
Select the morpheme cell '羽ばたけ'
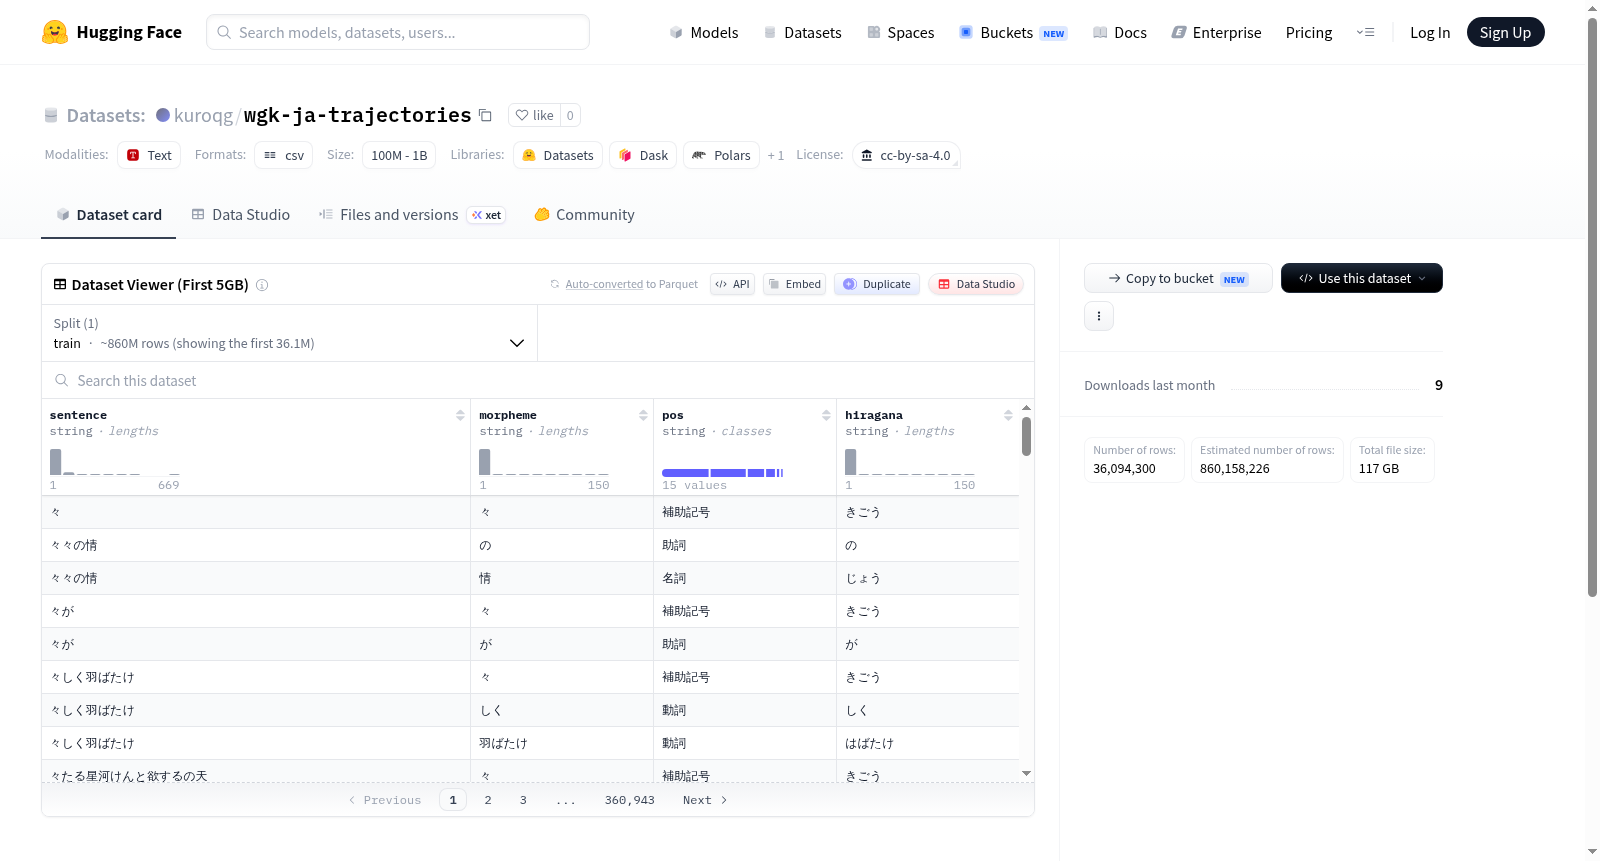pyautogui.click(x=562, y=743)
